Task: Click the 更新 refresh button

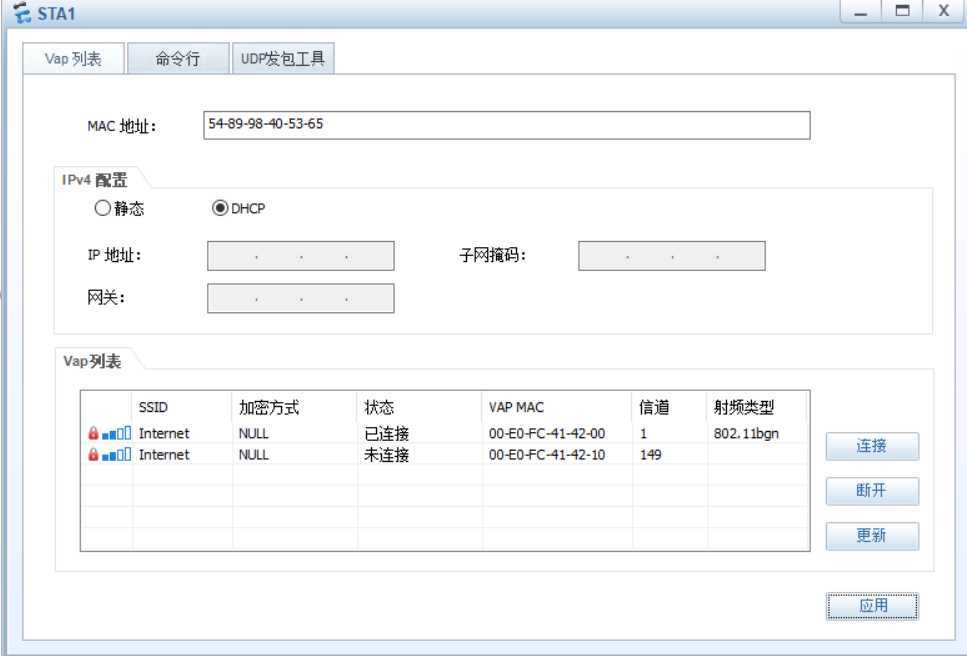Action: tap(872, 536)
